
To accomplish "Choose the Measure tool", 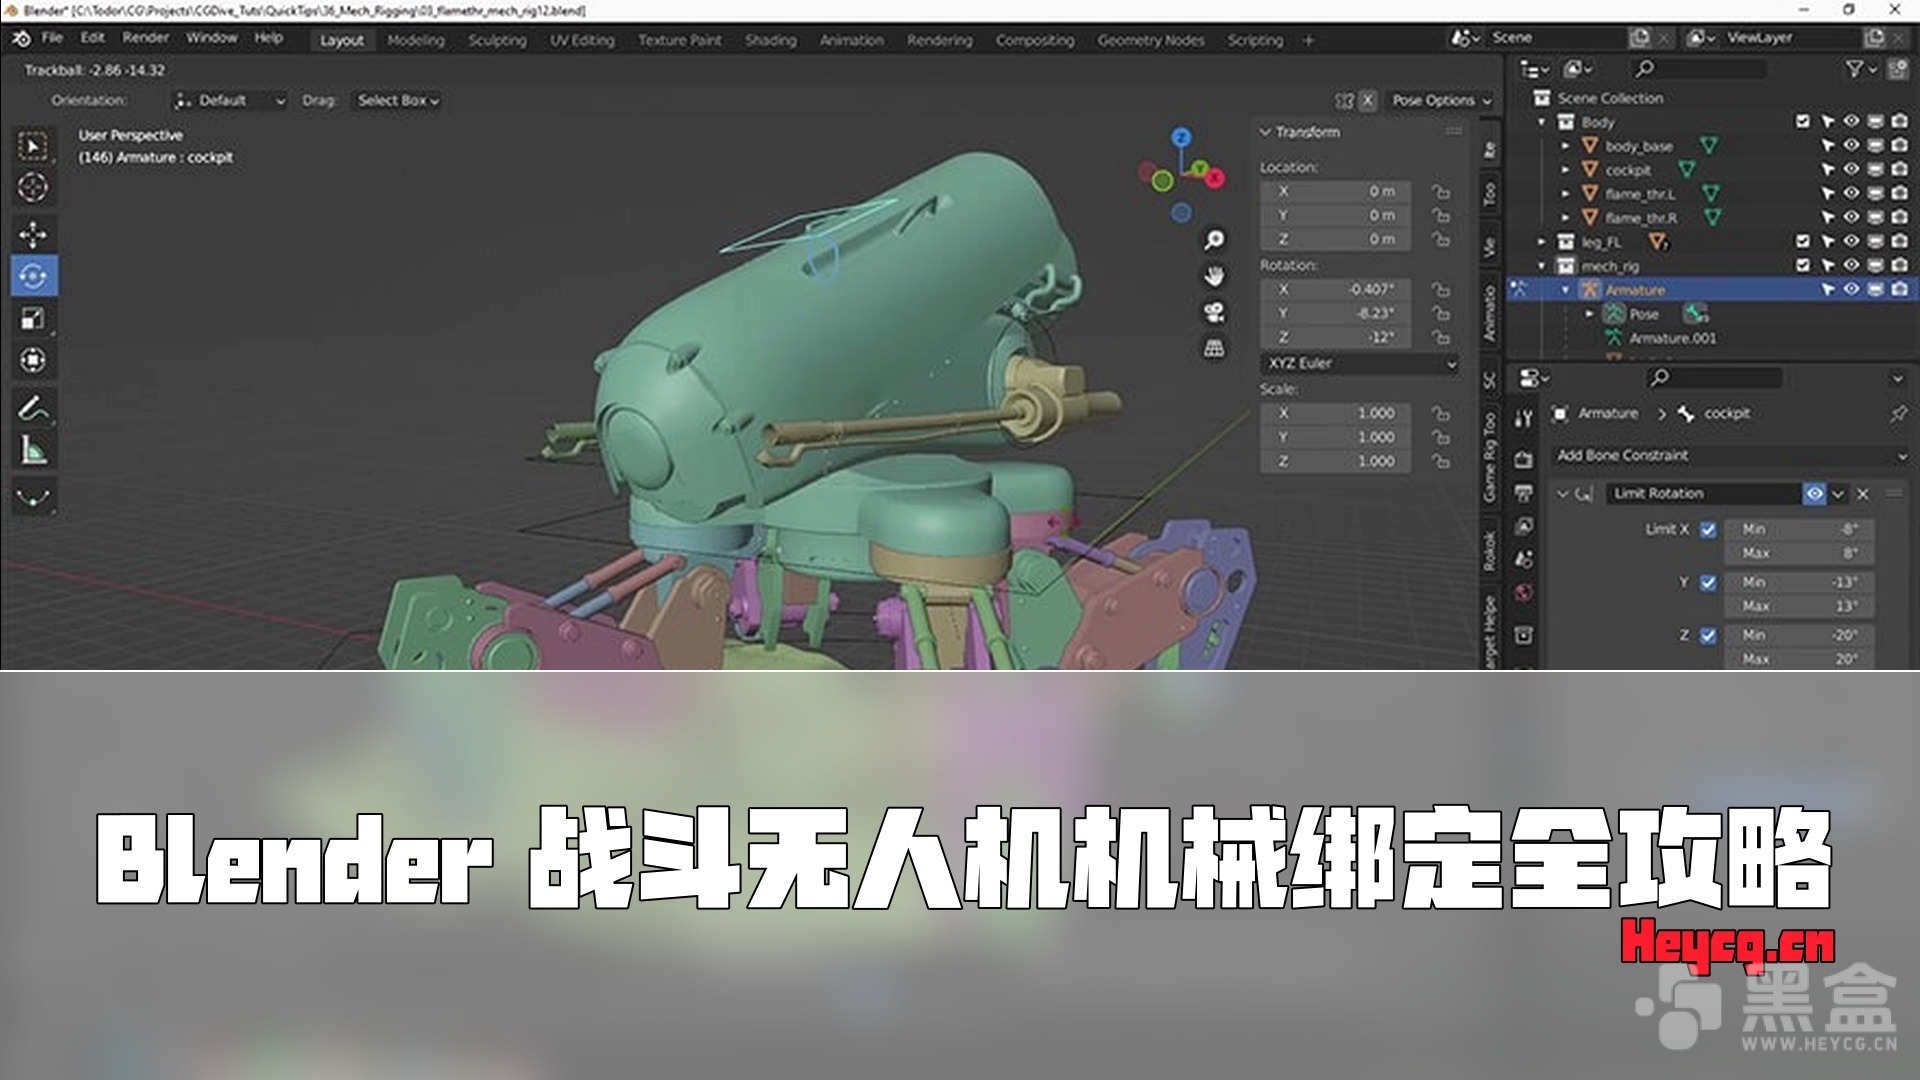I will 33,450.
